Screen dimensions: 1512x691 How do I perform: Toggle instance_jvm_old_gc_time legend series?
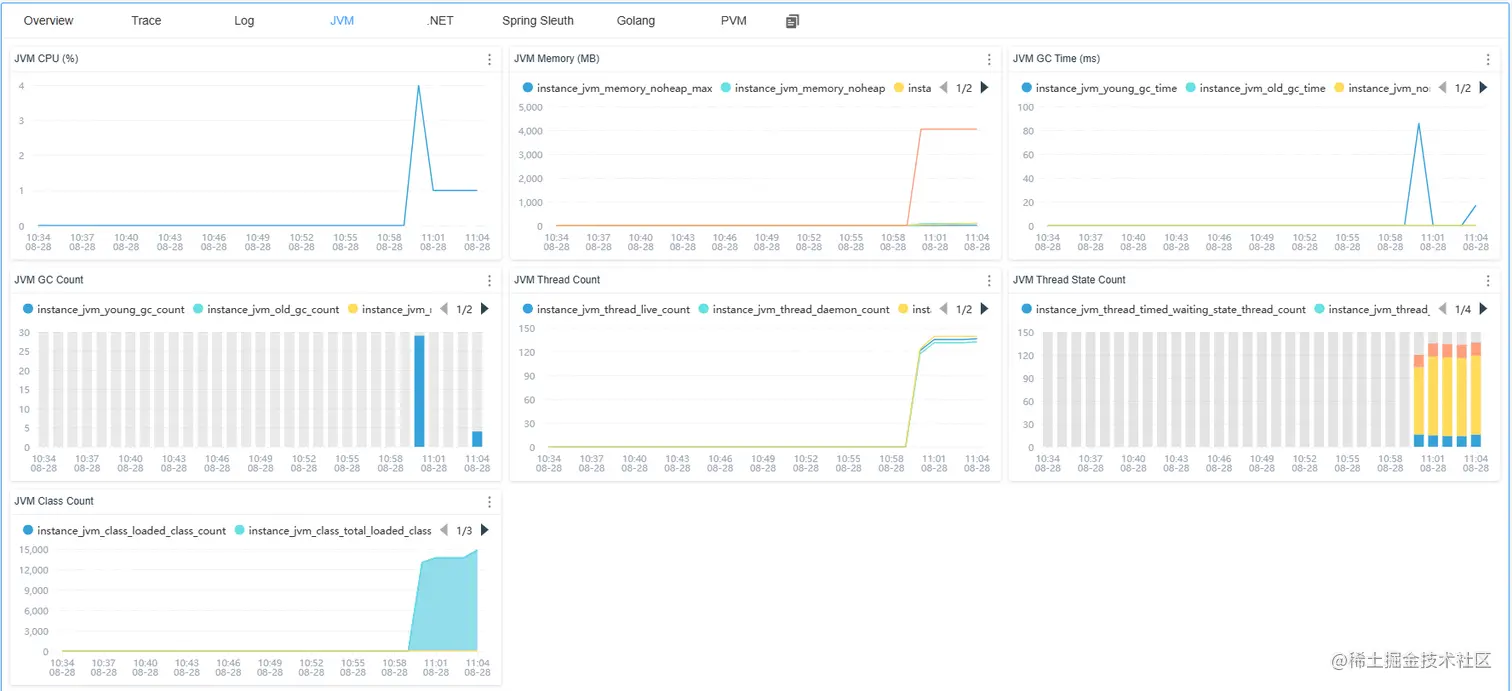pos(1255,88)
